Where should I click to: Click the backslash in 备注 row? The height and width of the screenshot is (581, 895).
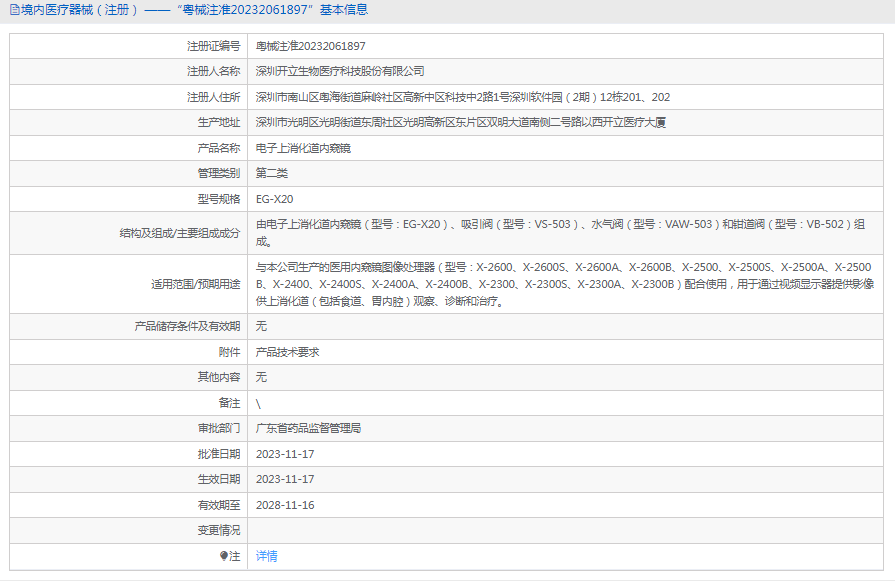pyautogui.click(x=259, y=404)
